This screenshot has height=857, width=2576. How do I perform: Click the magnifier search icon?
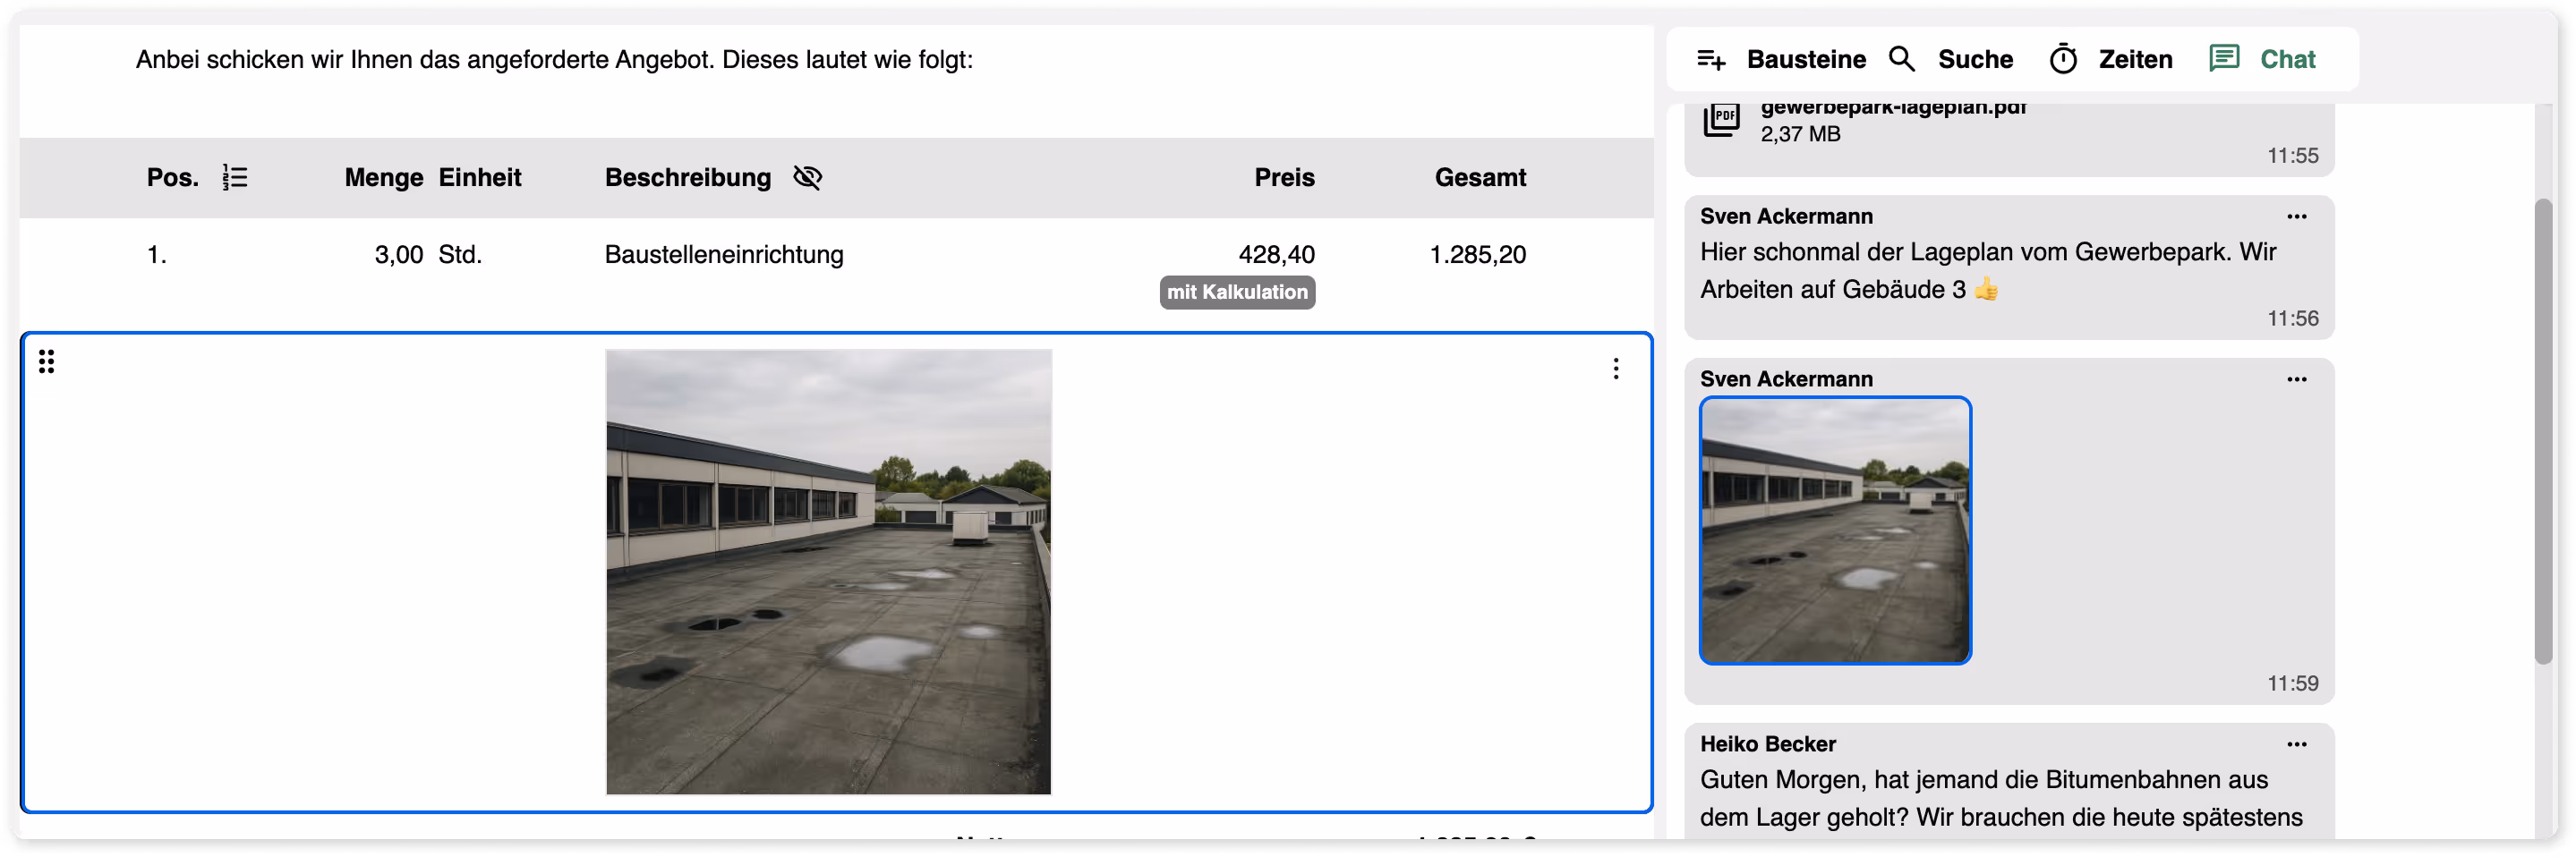coord(1902,59)
